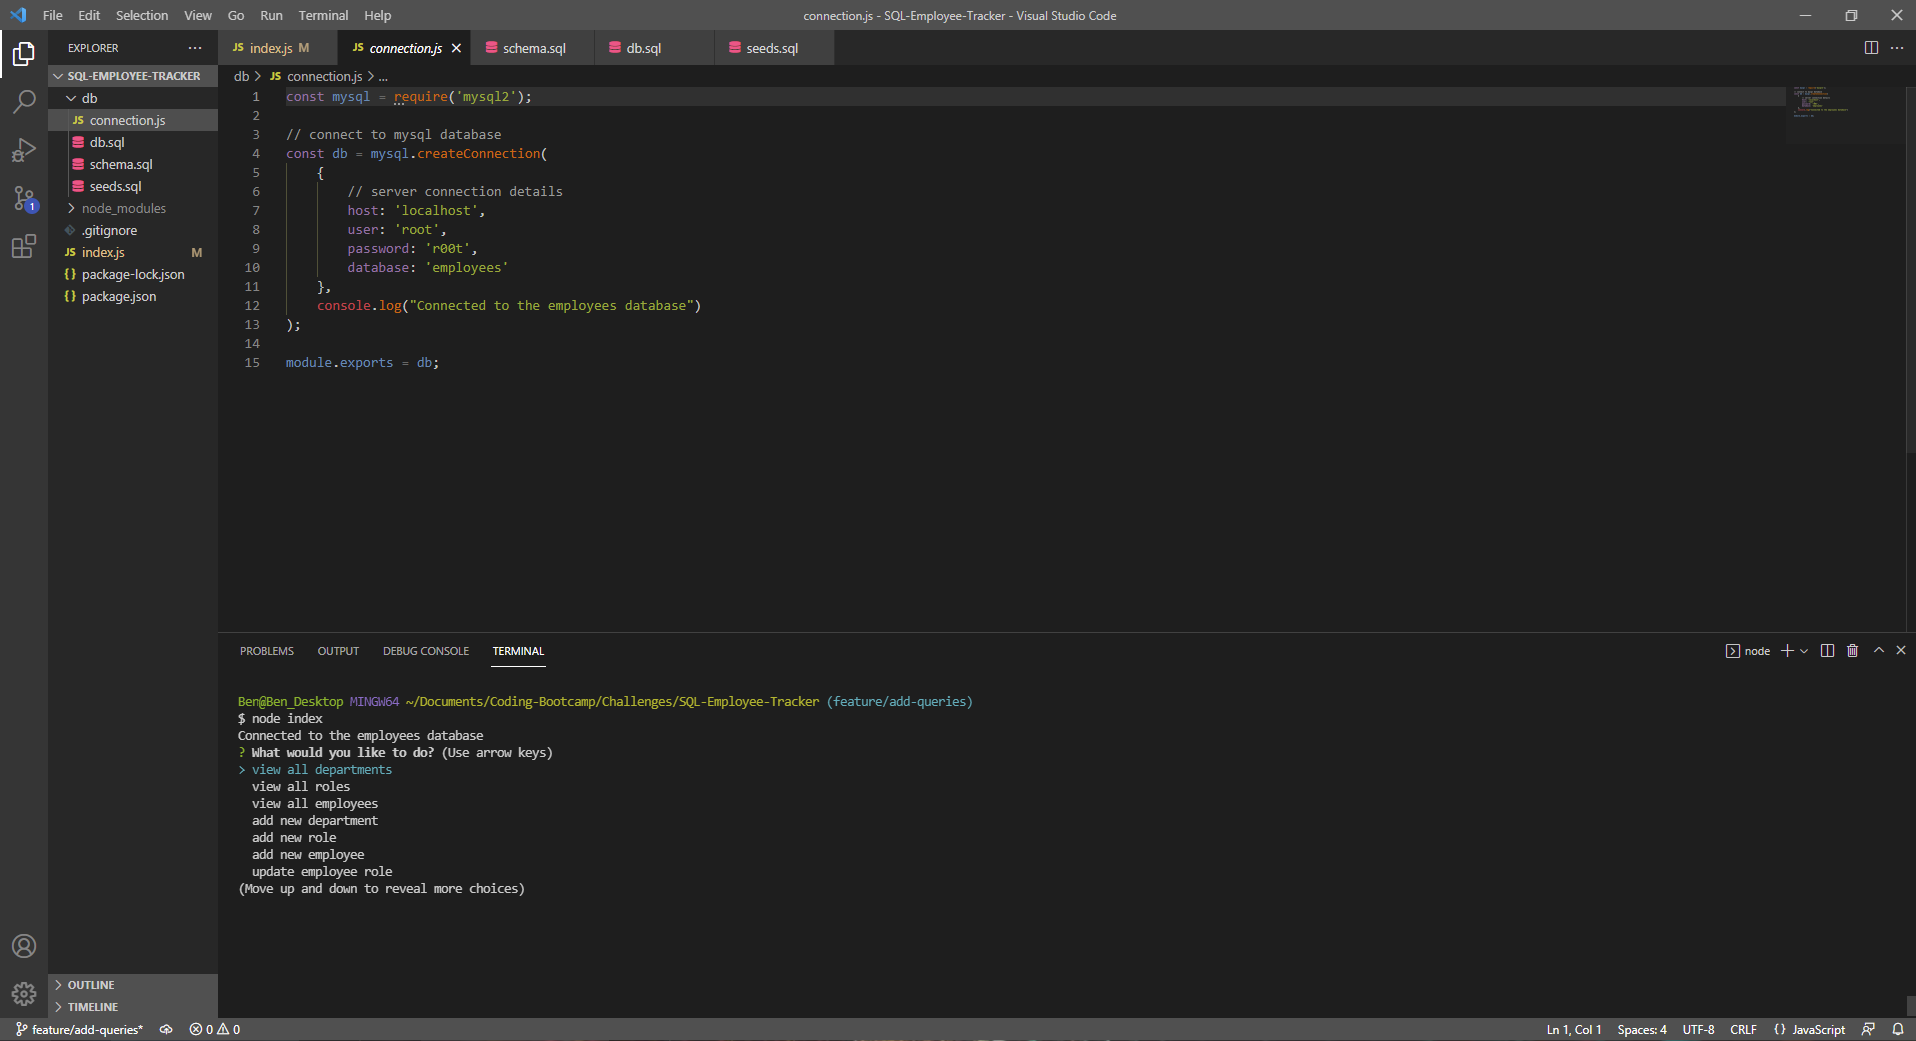Open the feature/add-queries branch picker
This screenshot has height=1041, width=1916.
pyautogui.click(x=79, y=1029)
